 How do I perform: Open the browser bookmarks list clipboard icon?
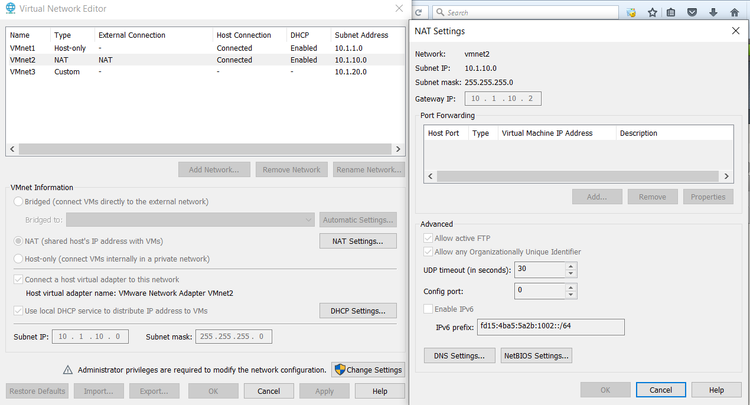[671, 12]
